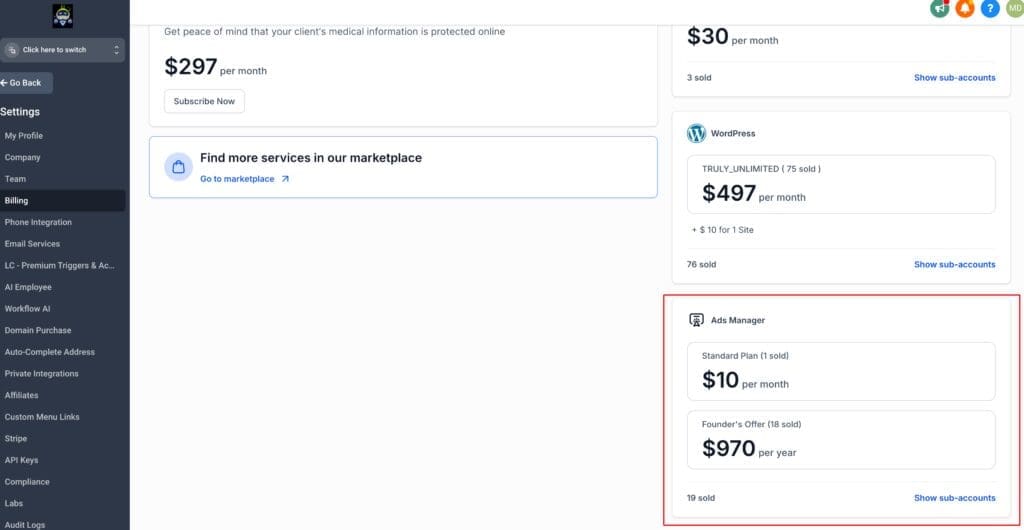
Task: Click the Go Back button
Action: [x=26, y=83]
